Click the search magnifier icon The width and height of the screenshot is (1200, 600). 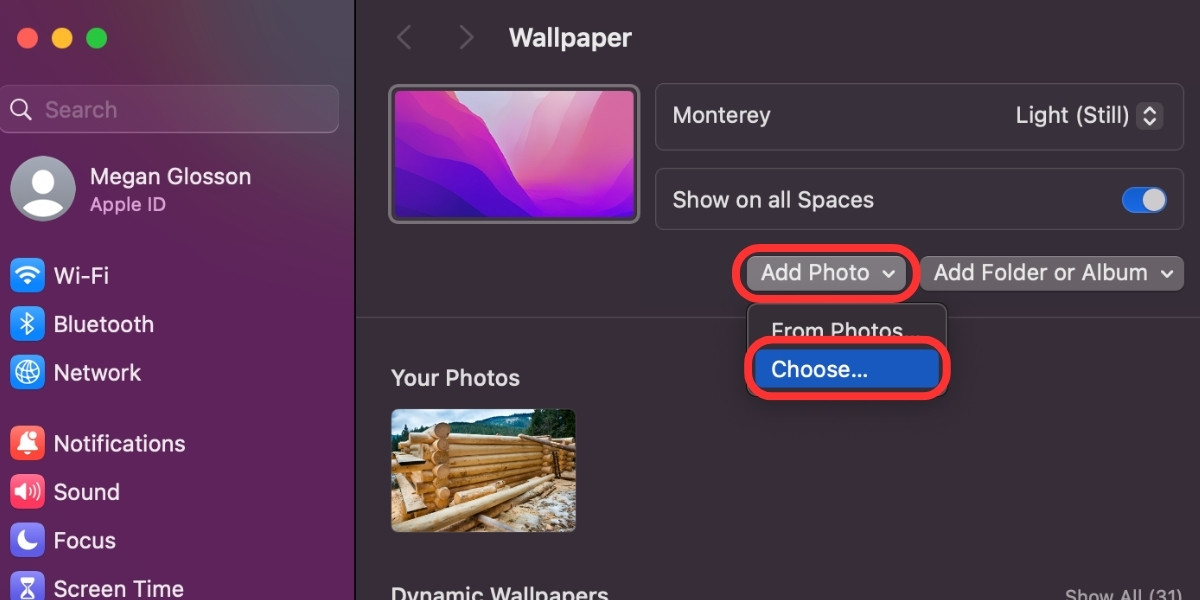click(22, 109)
